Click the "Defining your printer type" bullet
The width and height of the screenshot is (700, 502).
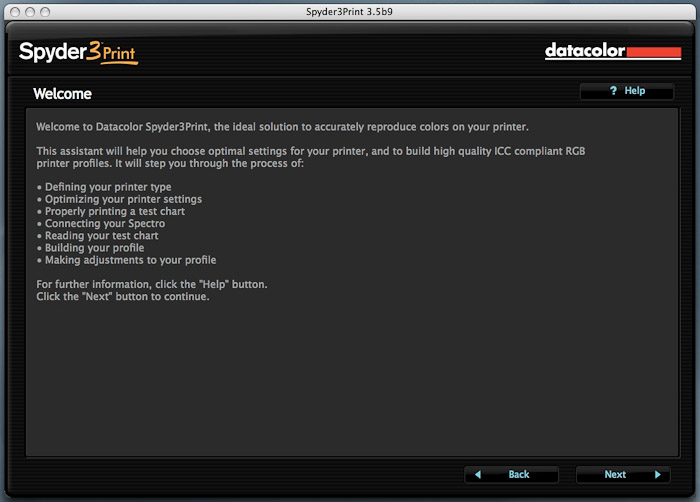[x=104, y=187]
